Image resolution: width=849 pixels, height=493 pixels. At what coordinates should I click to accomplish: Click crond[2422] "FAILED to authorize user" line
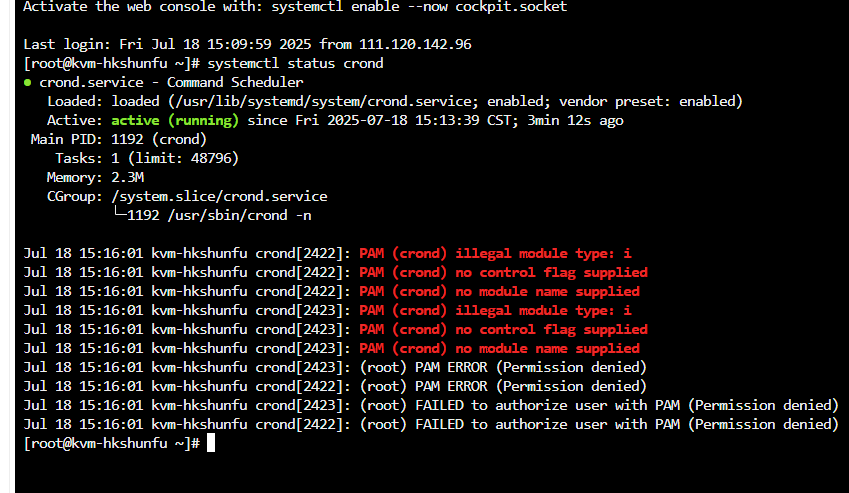pyautogui.click(x=598, y=424)
